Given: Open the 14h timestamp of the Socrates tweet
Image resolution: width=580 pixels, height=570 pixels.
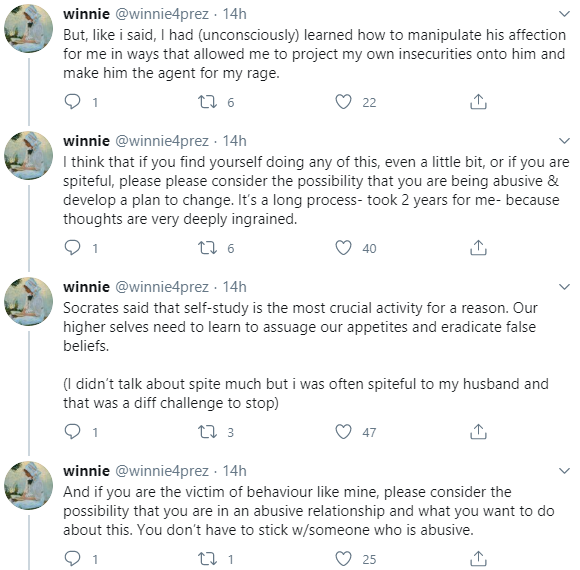Looking at the screenshot, I should [235, 287].
